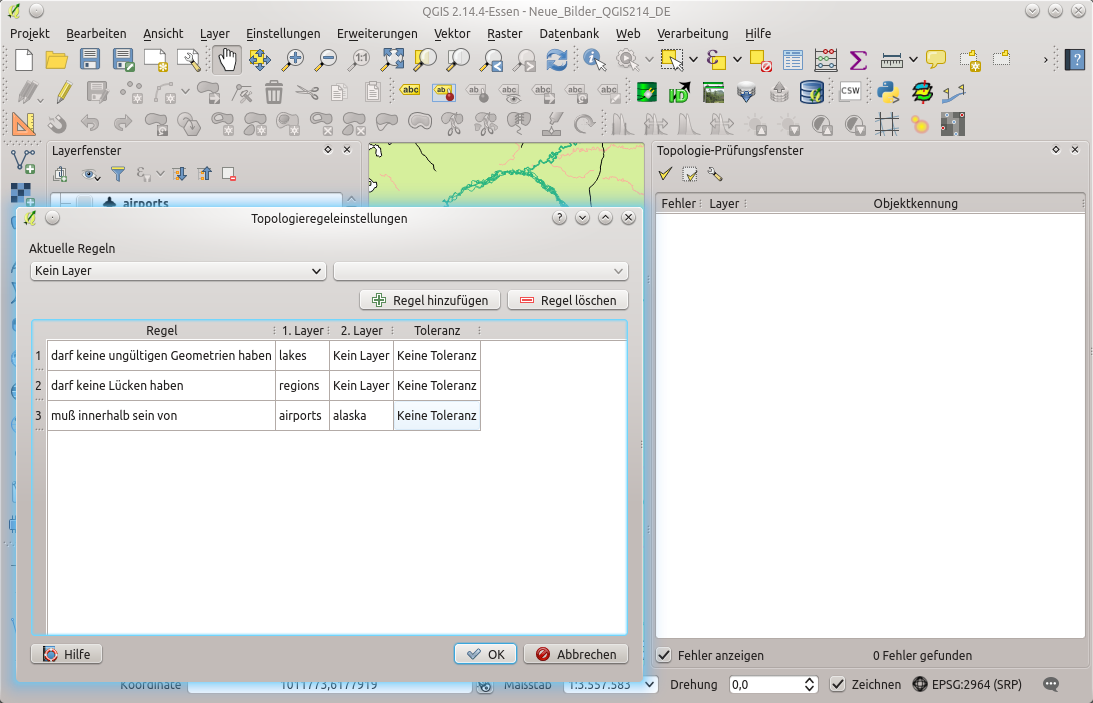Open the Python console icon
Viewport: 1093px width, 703px height.
pos(888,93)
